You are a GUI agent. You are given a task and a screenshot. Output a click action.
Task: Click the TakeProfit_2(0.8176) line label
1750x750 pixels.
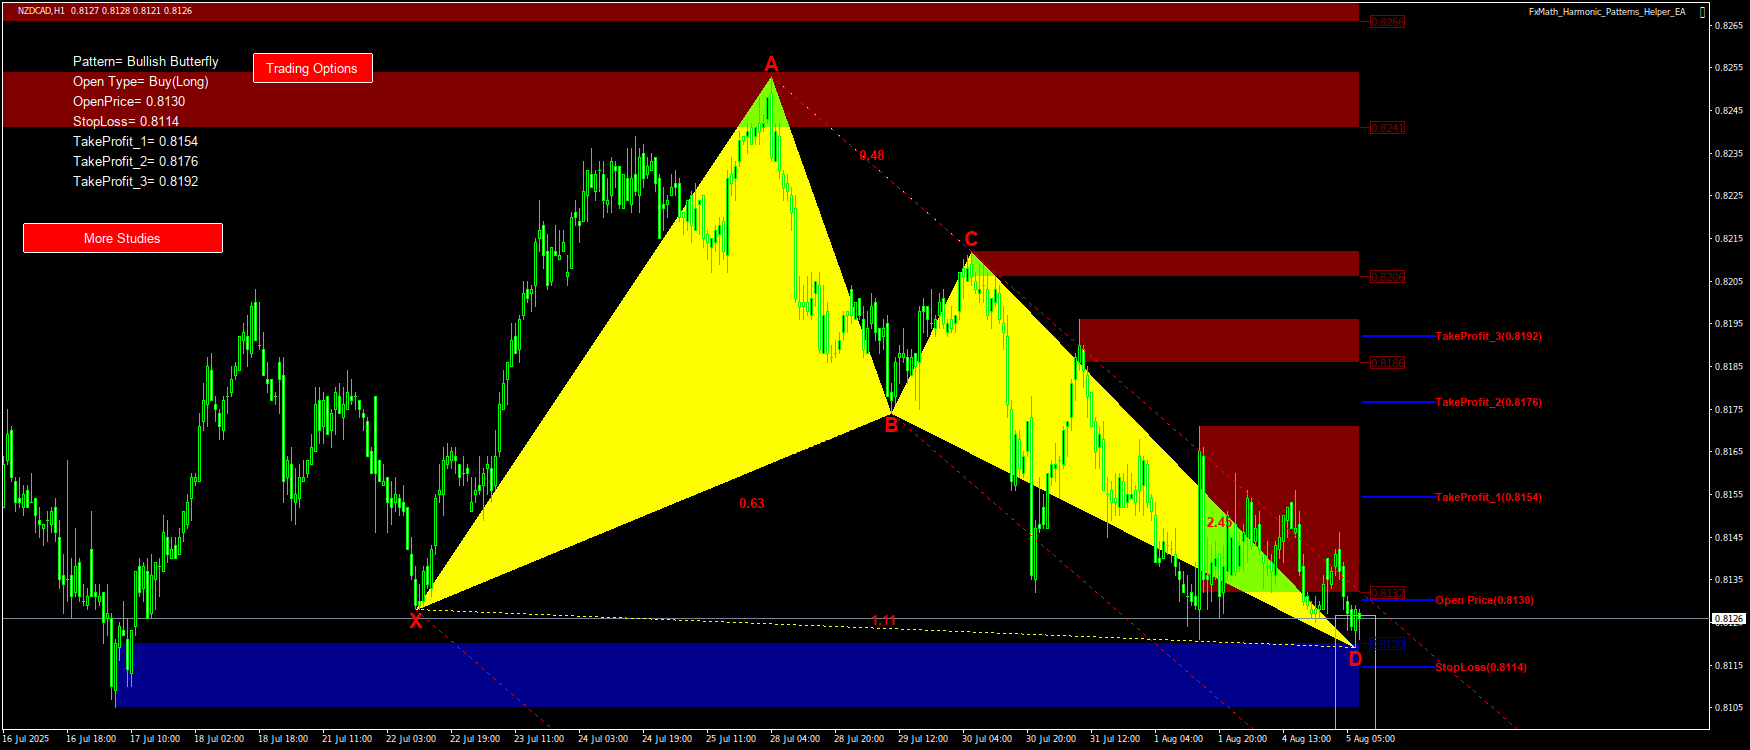(1488, 402)
